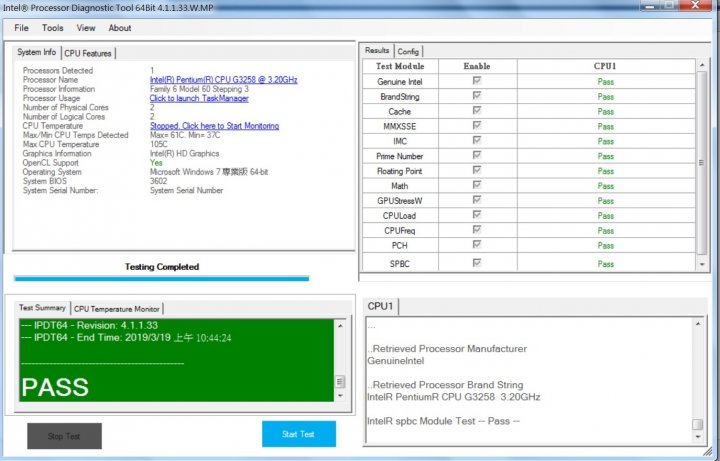Open the CPU Temperature Monitor tab
720x461 pixels.
click(x=117, y=309)
